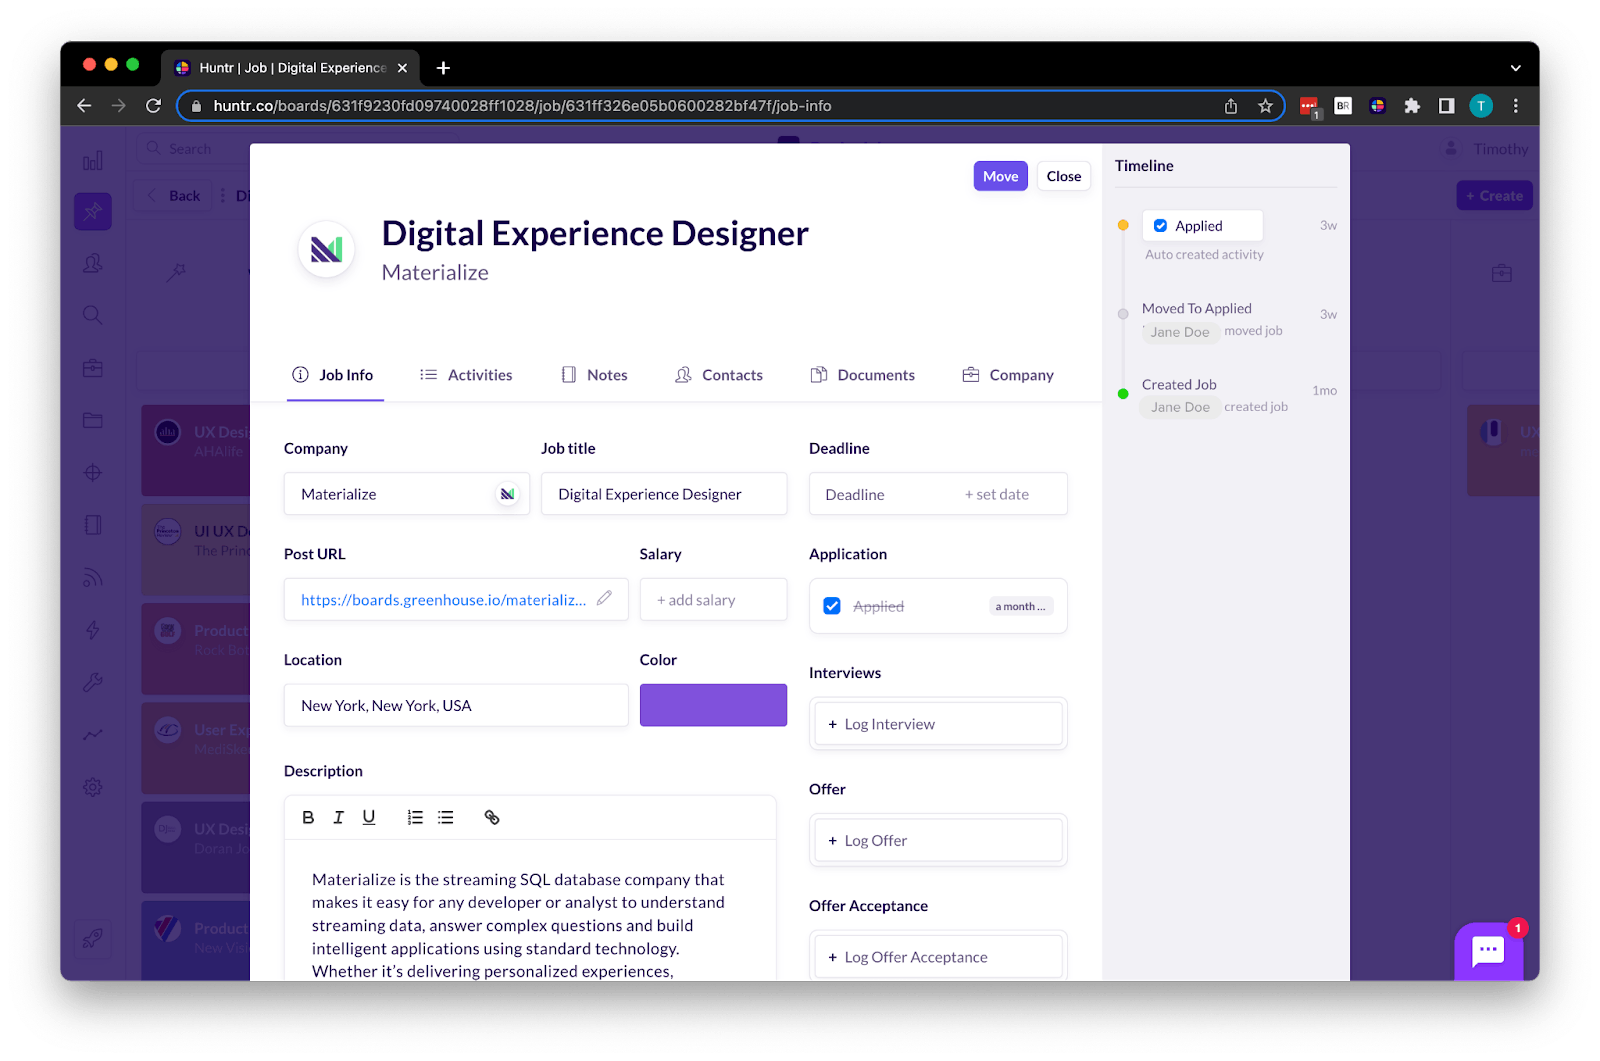Open the greenhouse post URL link
The height and width of the screenshot is (1061, 1600).
pyautogui.click(x=444, y=600)
